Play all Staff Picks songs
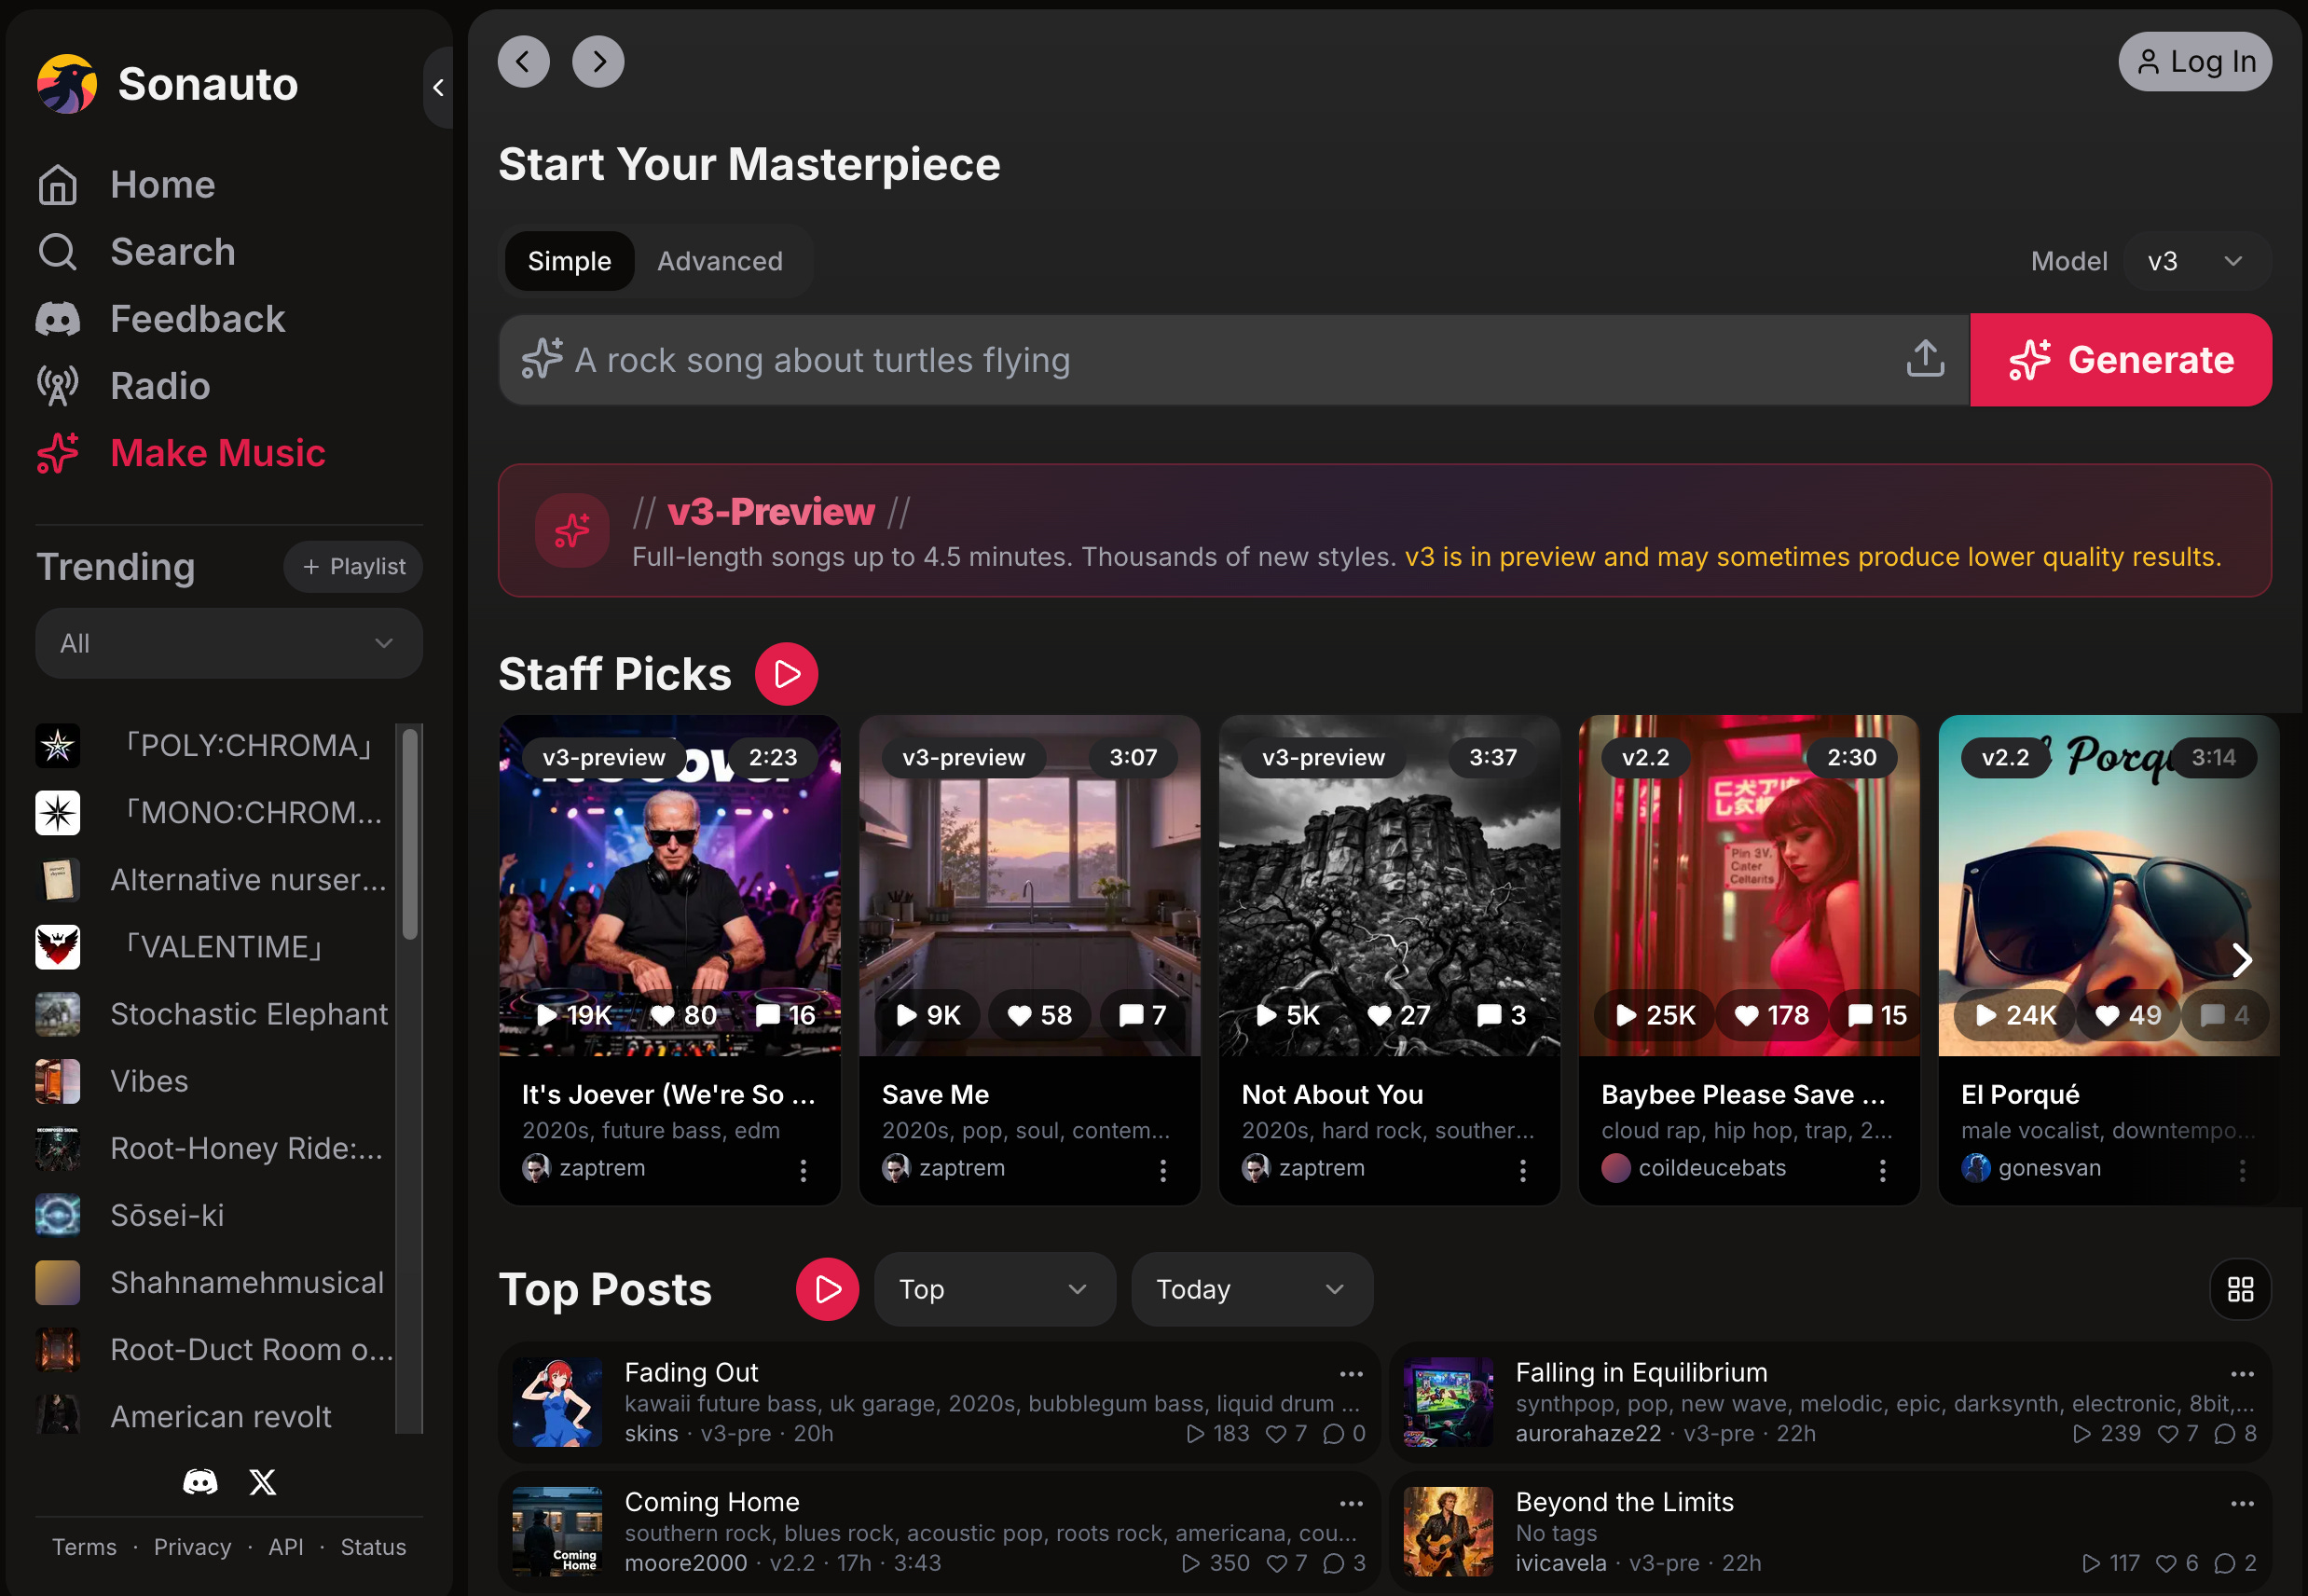The image size is (2308, 1596). 786,674
